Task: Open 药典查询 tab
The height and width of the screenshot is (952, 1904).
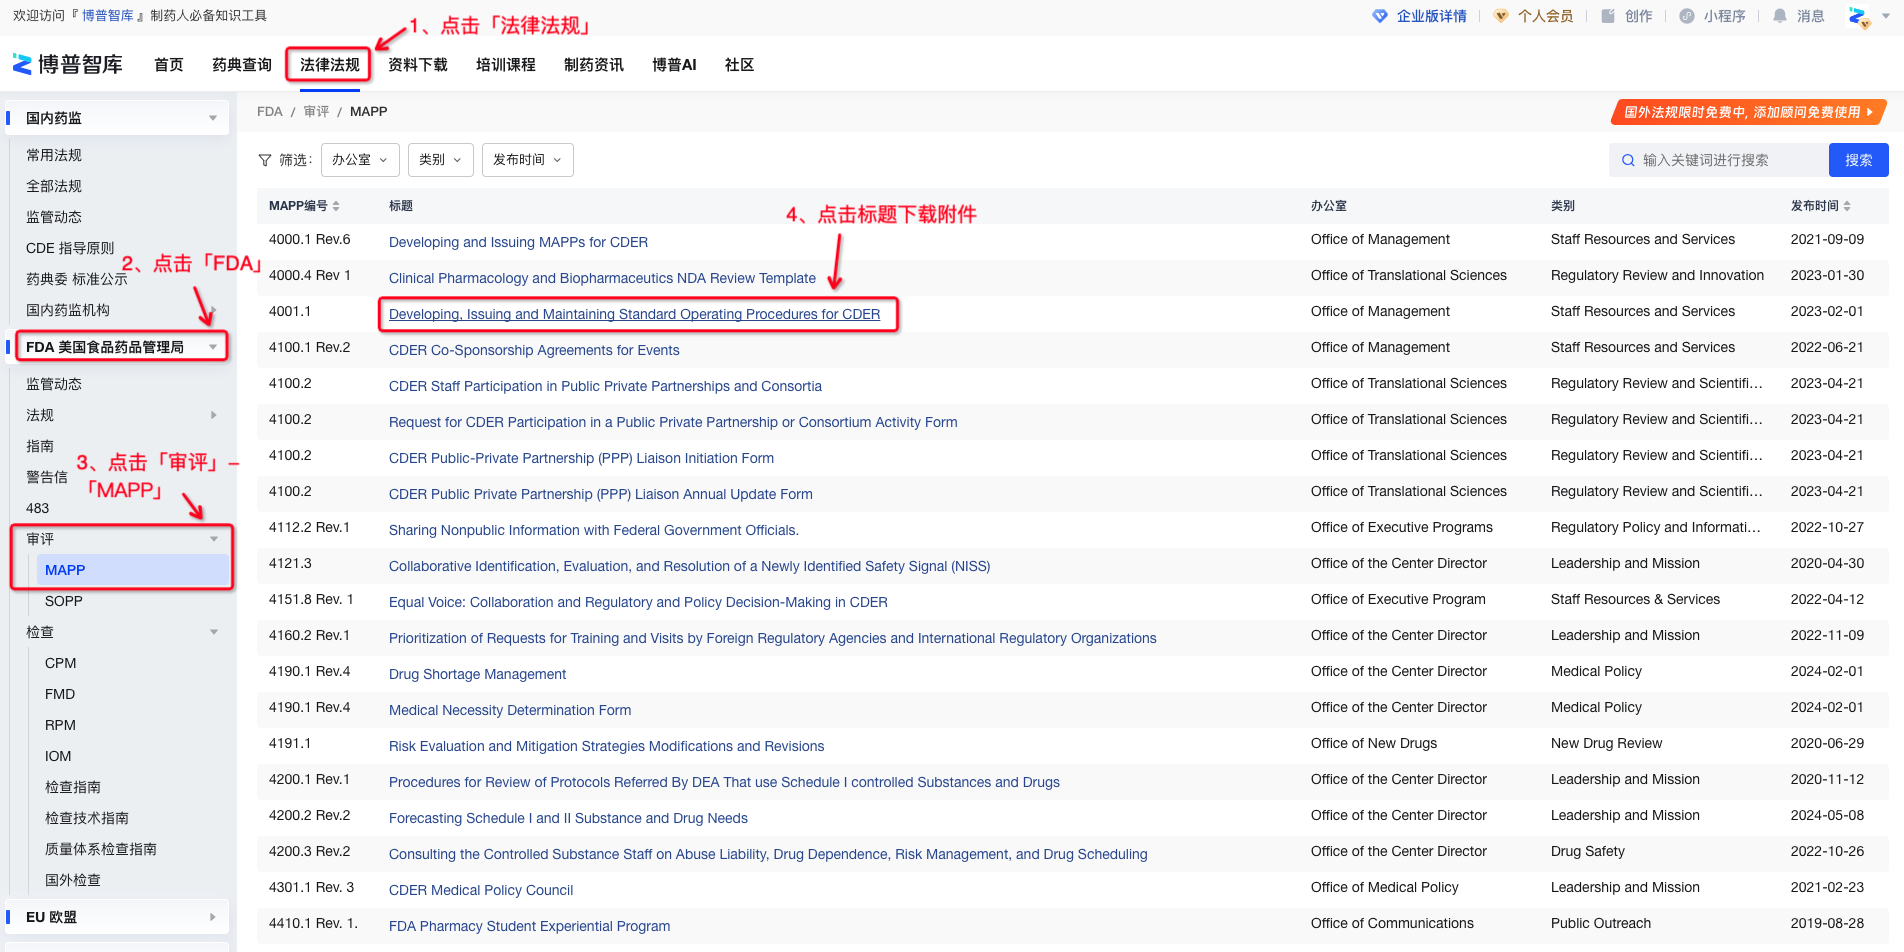Action: [242, 65]
